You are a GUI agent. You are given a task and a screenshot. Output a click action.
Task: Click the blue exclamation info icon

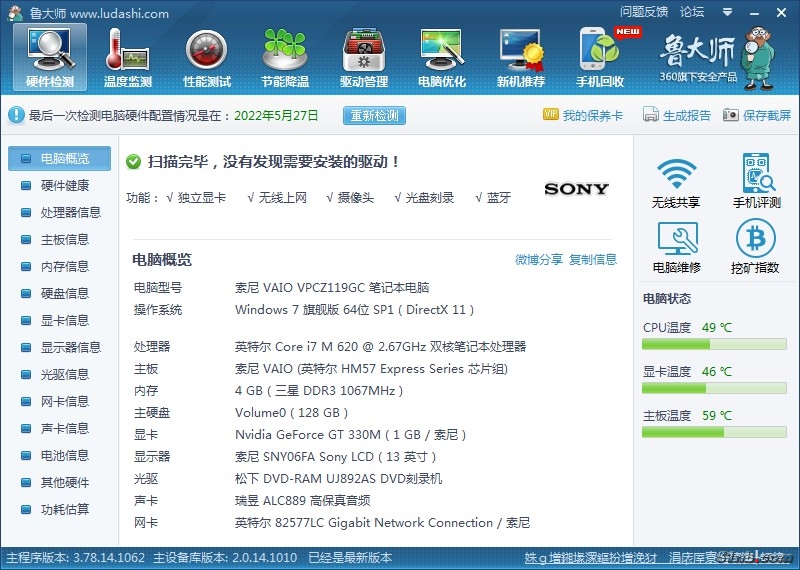[x=16, y=115]
